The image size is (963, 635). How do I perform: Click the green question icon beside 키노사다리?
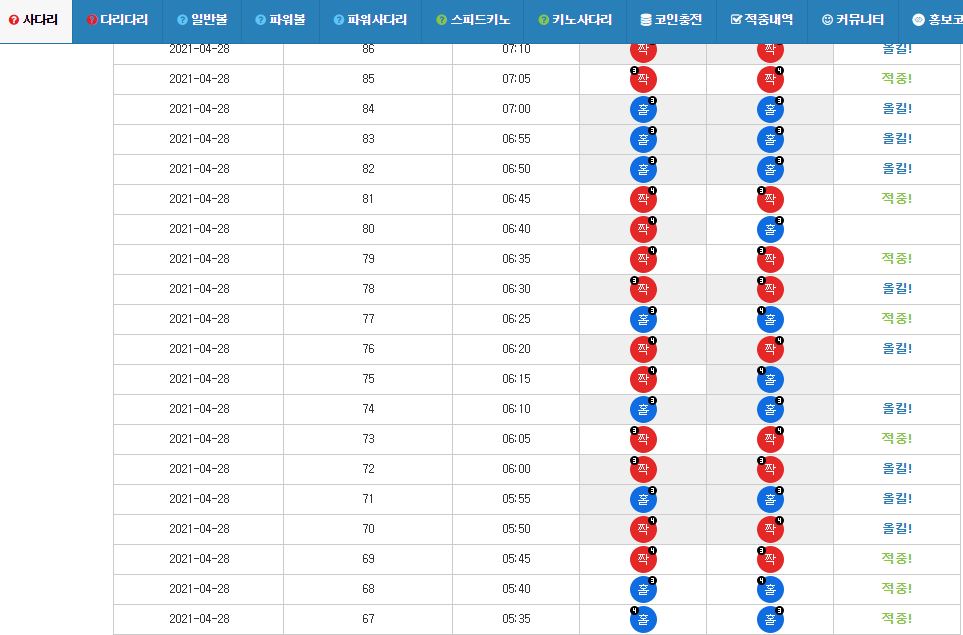pos(544,20)
